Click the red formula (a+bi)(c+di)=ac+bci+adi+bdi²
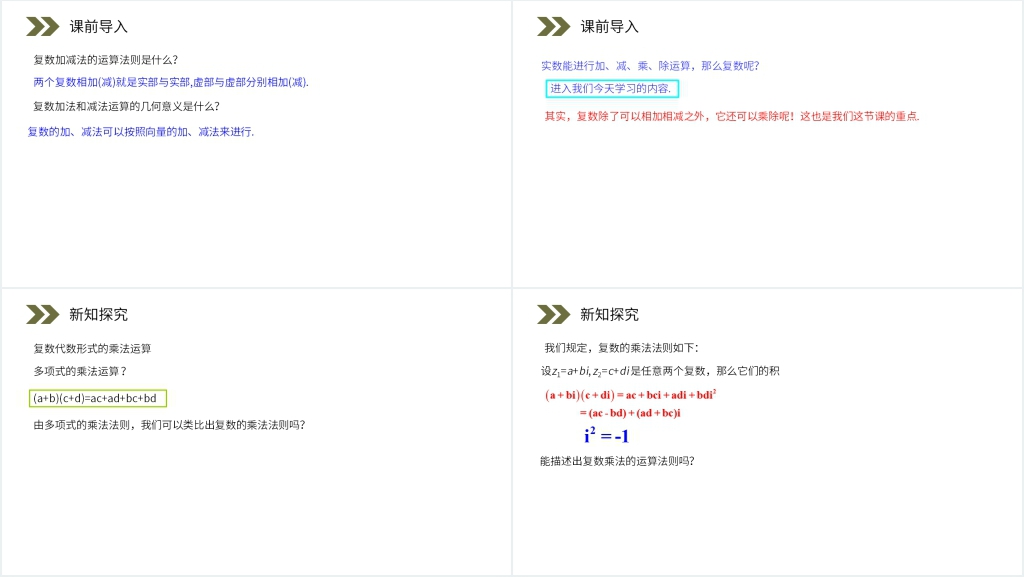Screen dimensions: 1024x577 click(x=631, y=395)
